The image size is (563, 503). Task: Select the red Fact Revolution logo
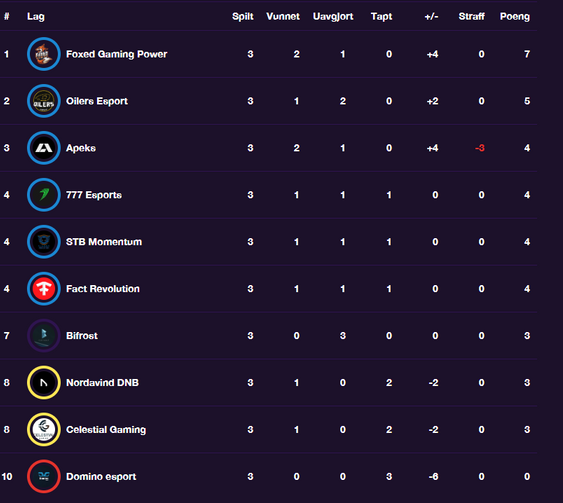pos(44,289)
